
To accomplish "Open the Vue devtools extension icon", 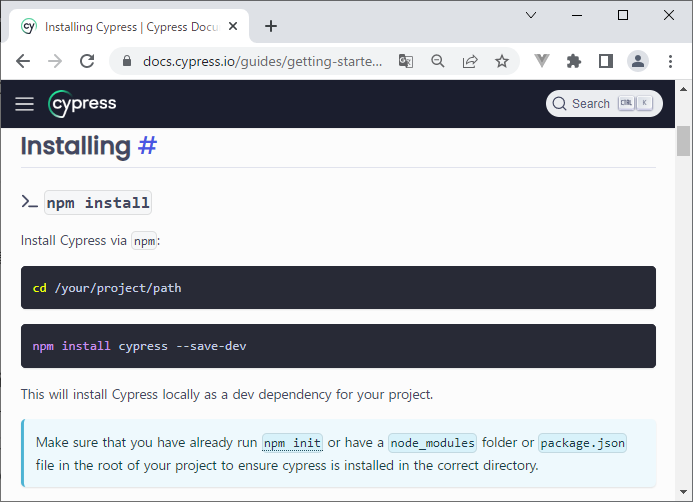I will [541, 61].
